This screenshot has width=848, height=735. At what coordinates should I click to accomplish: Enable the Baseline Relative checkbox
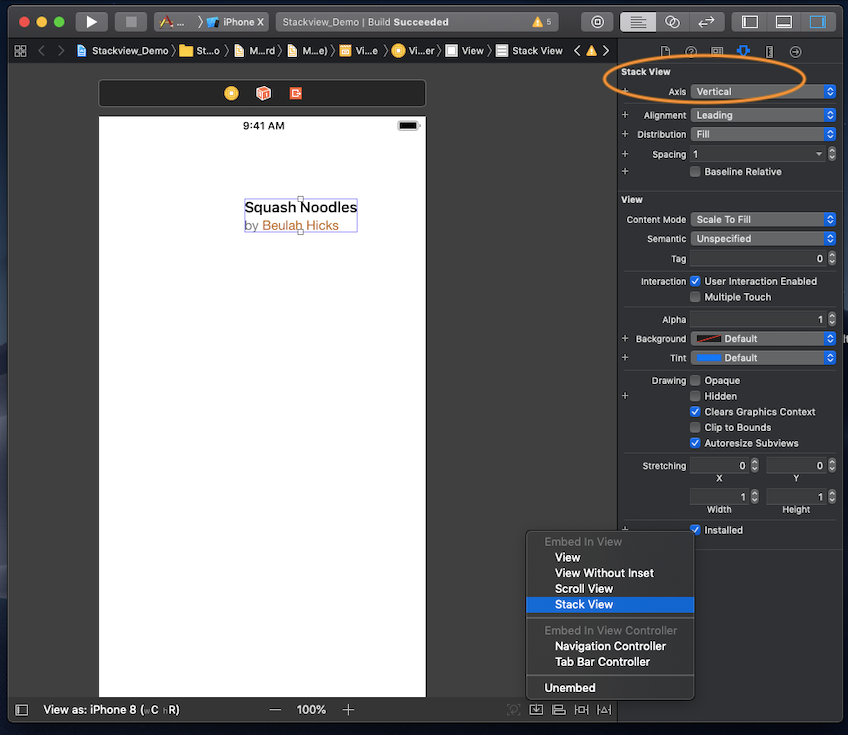click(x=694, y=171)
